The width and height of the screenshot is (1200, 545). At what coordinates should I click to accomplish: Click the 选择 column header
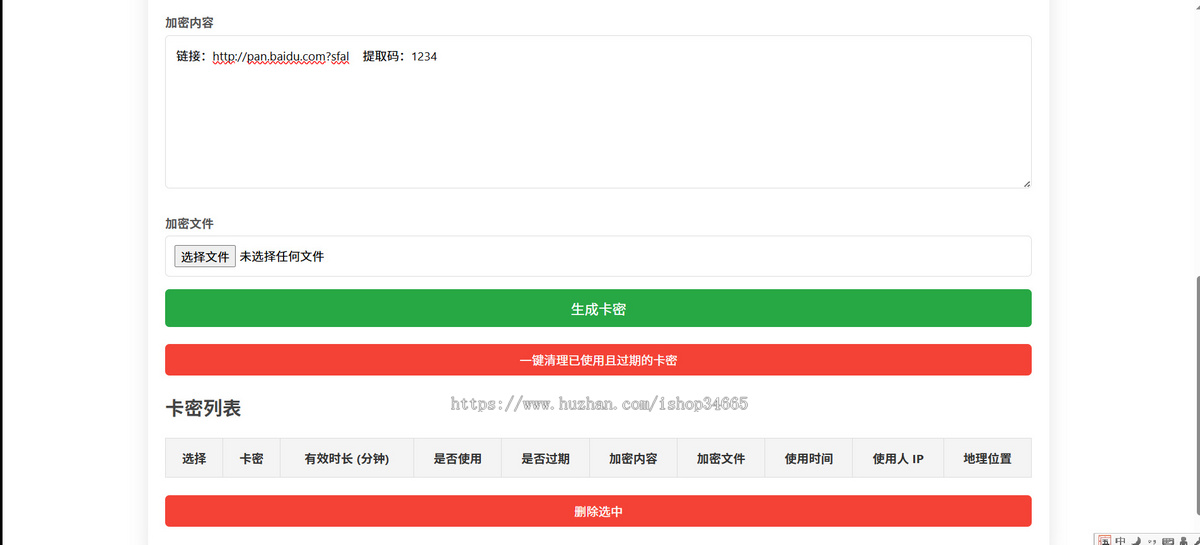point(194,459)
